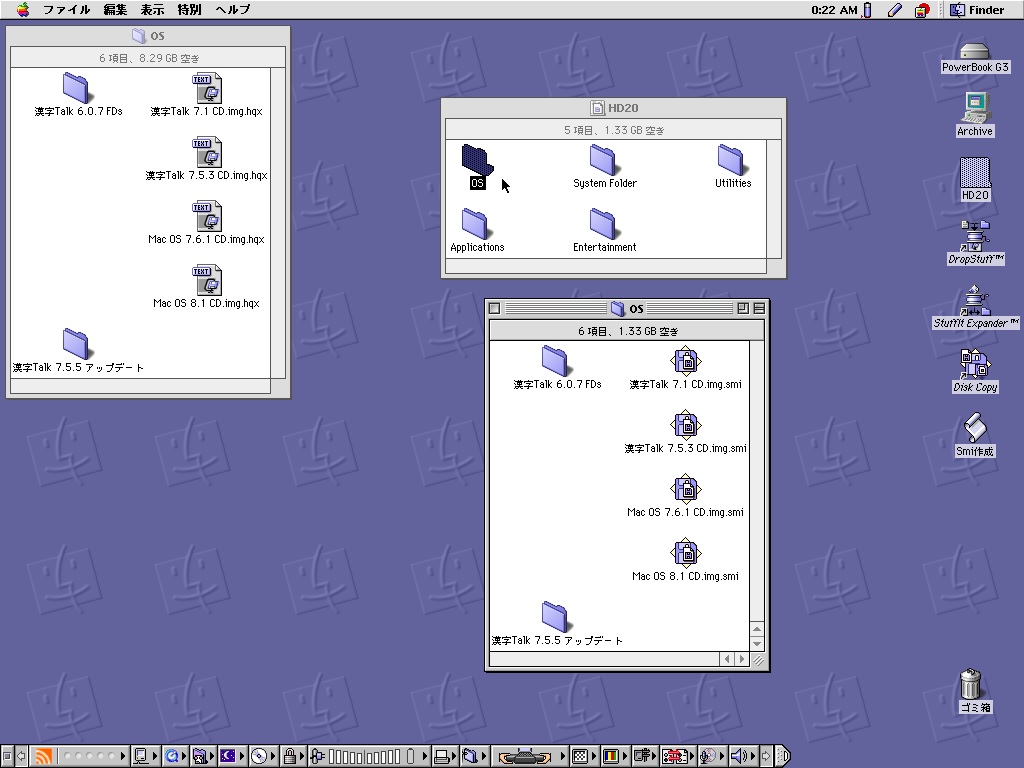The height and width of the screenshot is (768, 1024).
Task: Open the 表示 menu
Action: [152, 9]
